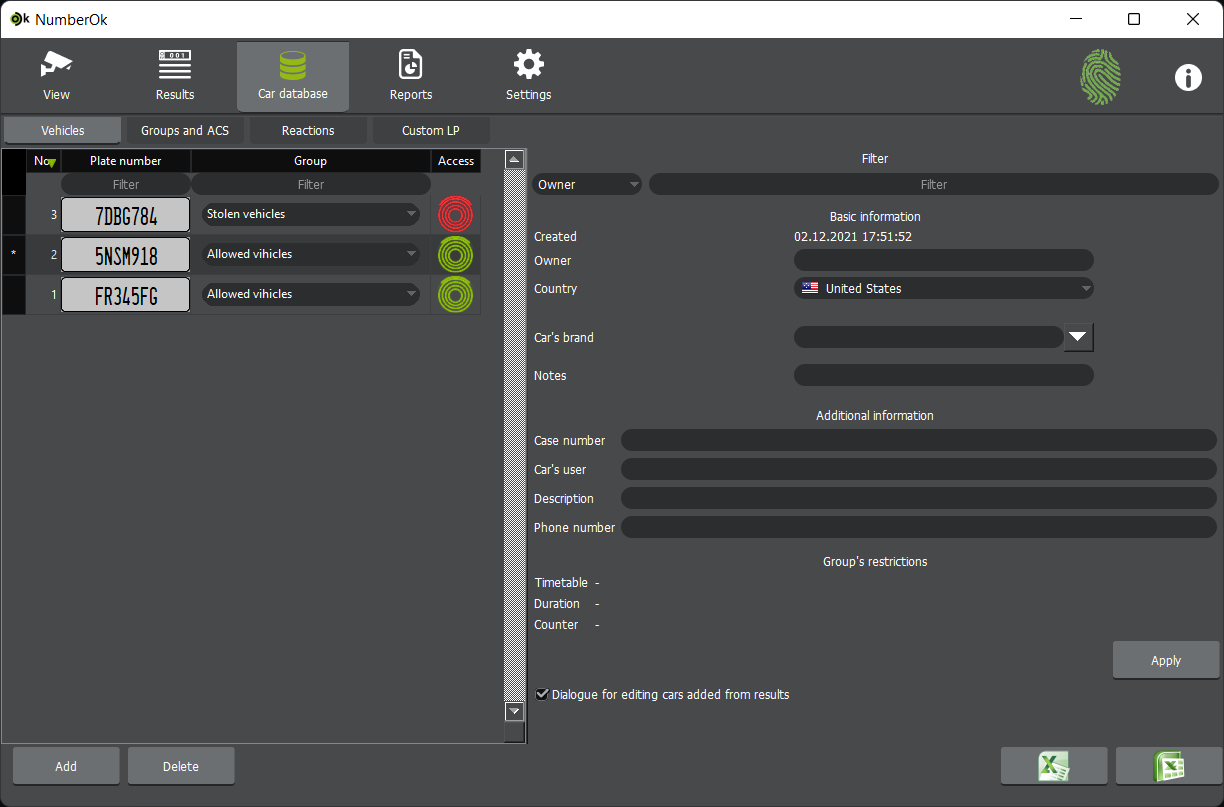
Task: Click green access indicator for FR345FG
Action: click(x=456, y=294)
